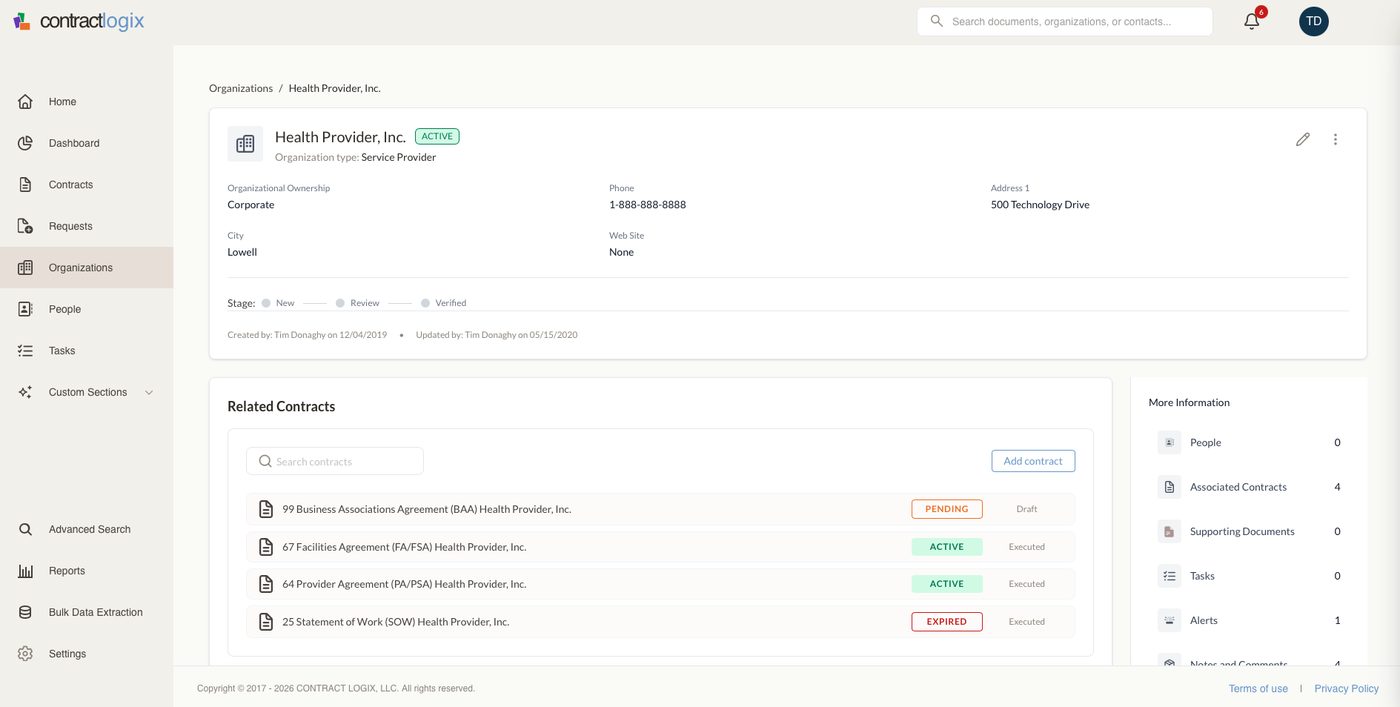Image resolution: width=1400 pixels, height=707 pixels.
Task: Click the People icon under More Information
Action: click(1169, 442)
